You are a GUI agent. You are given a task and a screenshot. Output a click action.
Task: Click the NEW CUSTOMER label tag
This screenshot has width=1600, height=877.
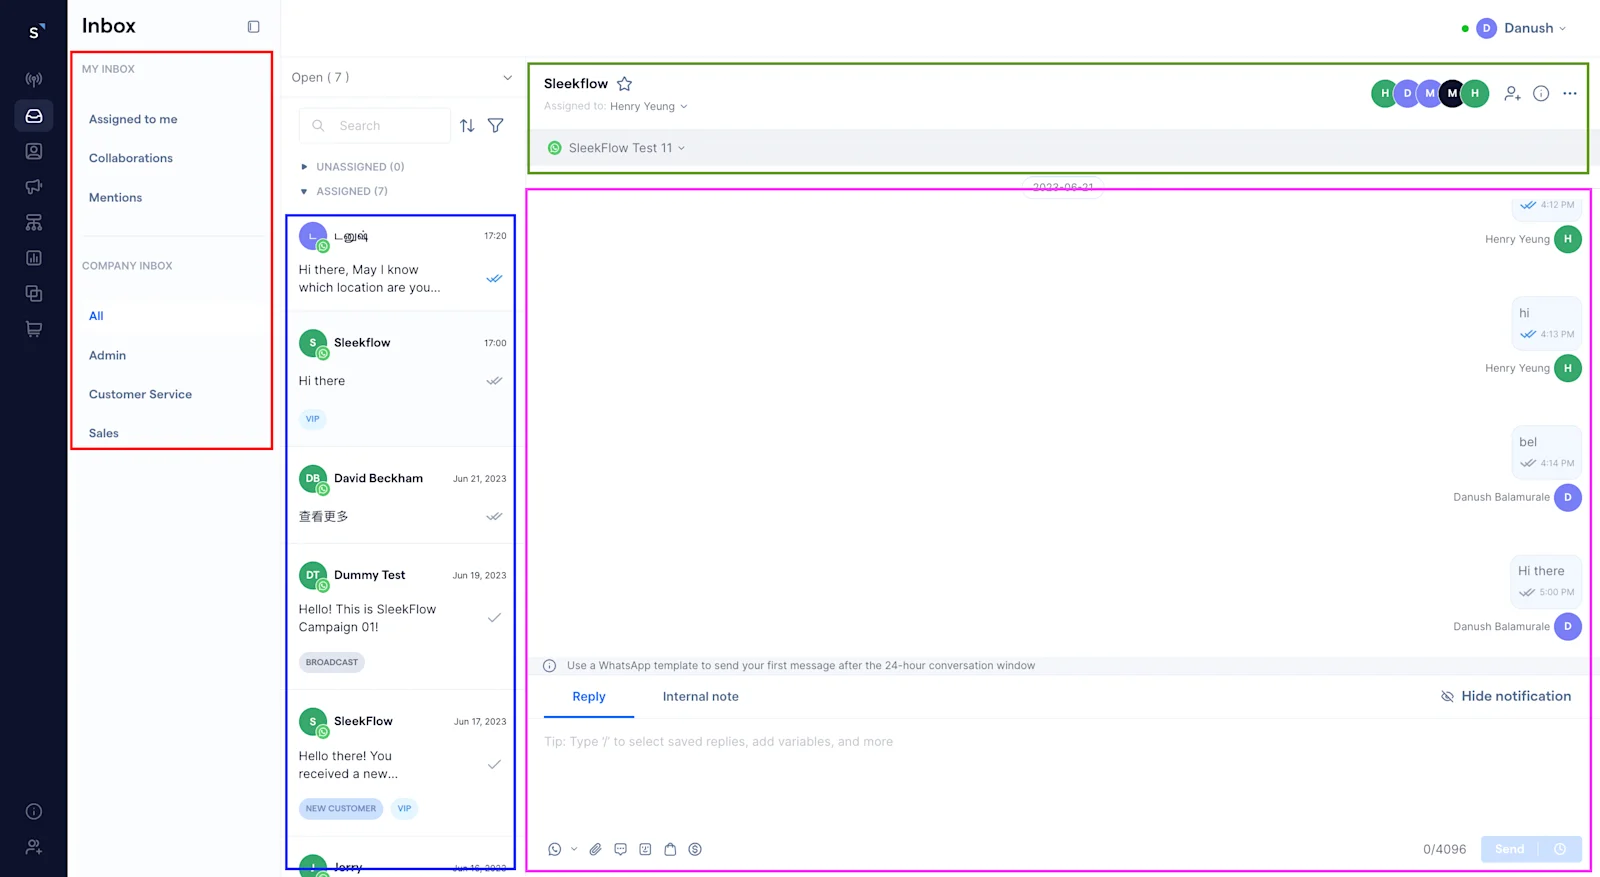tap(341, 808)
